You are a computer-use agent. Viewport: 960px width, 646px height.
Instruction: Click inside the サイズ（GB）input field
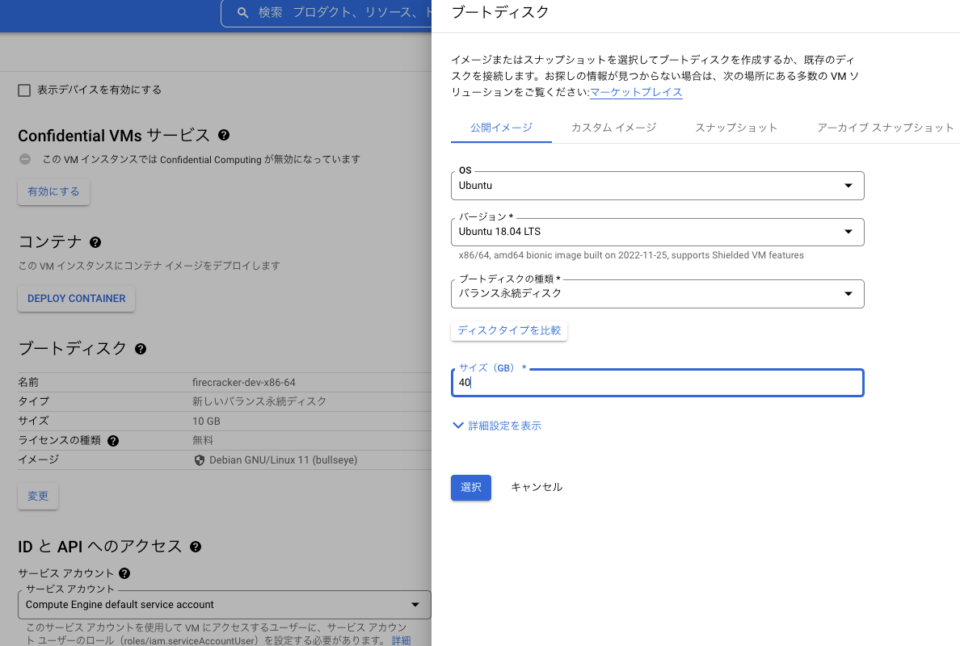coord(657,383)
